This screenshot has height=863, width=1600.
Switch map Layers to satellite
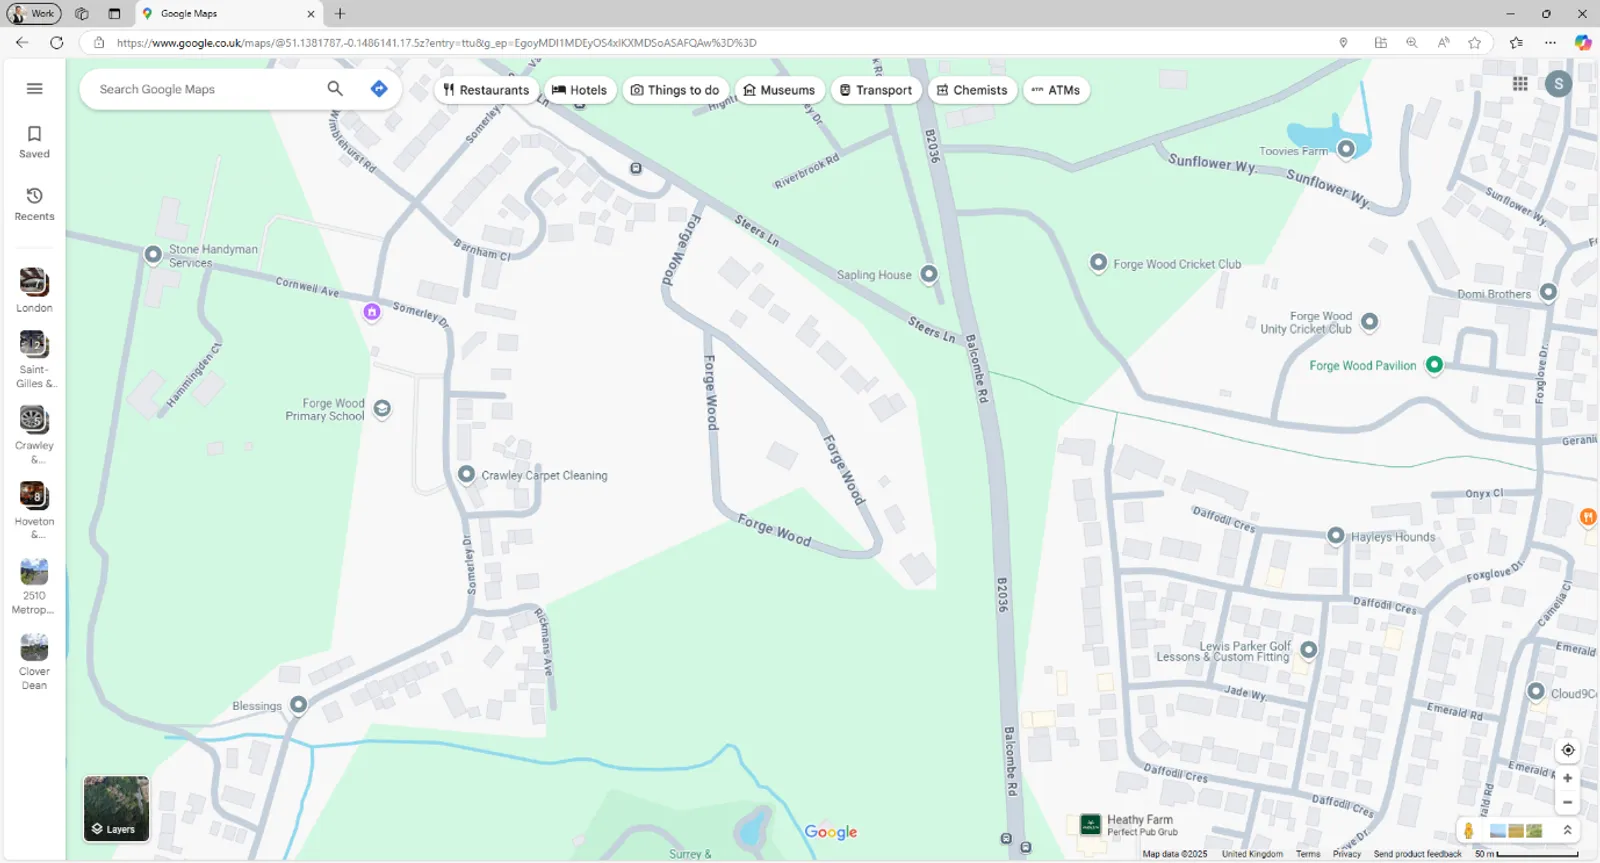(x=116, y=808)
